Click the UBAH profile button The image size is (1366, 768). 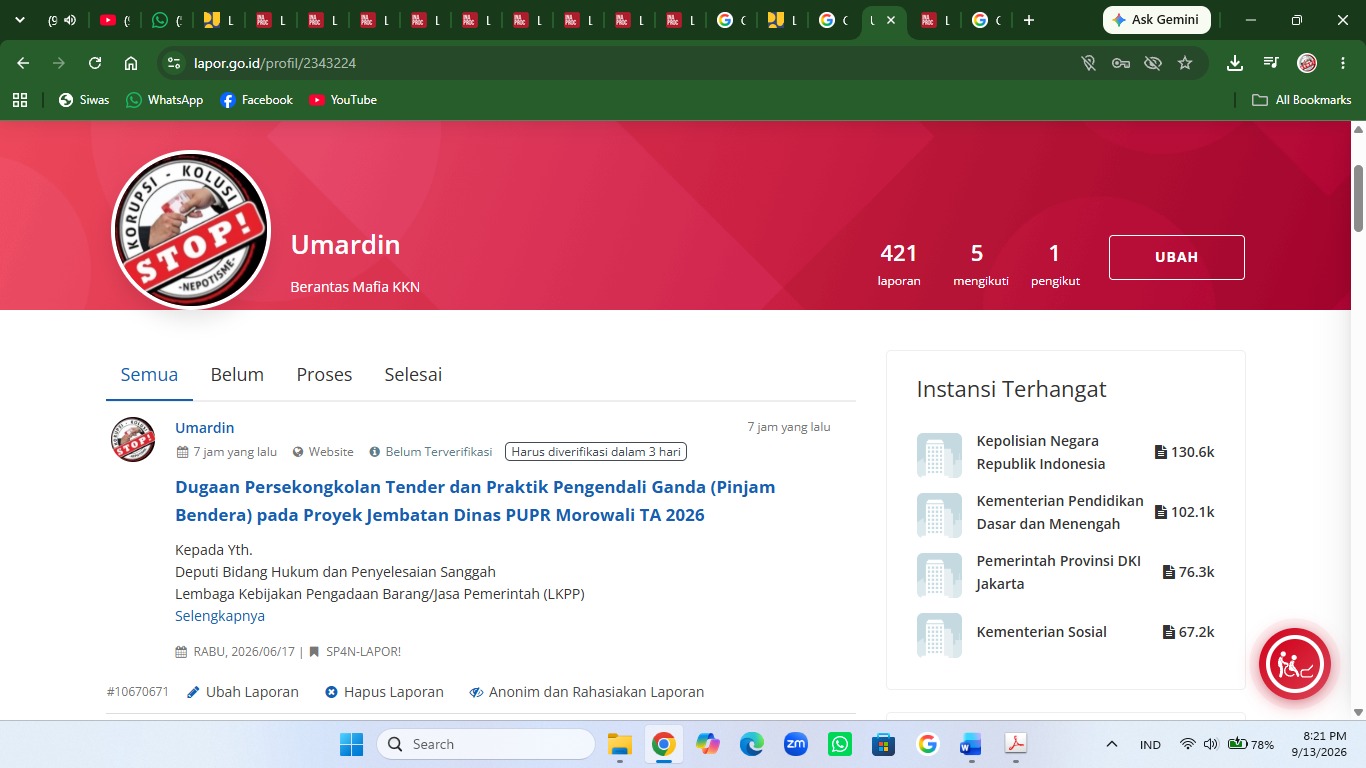point(1177,257)
